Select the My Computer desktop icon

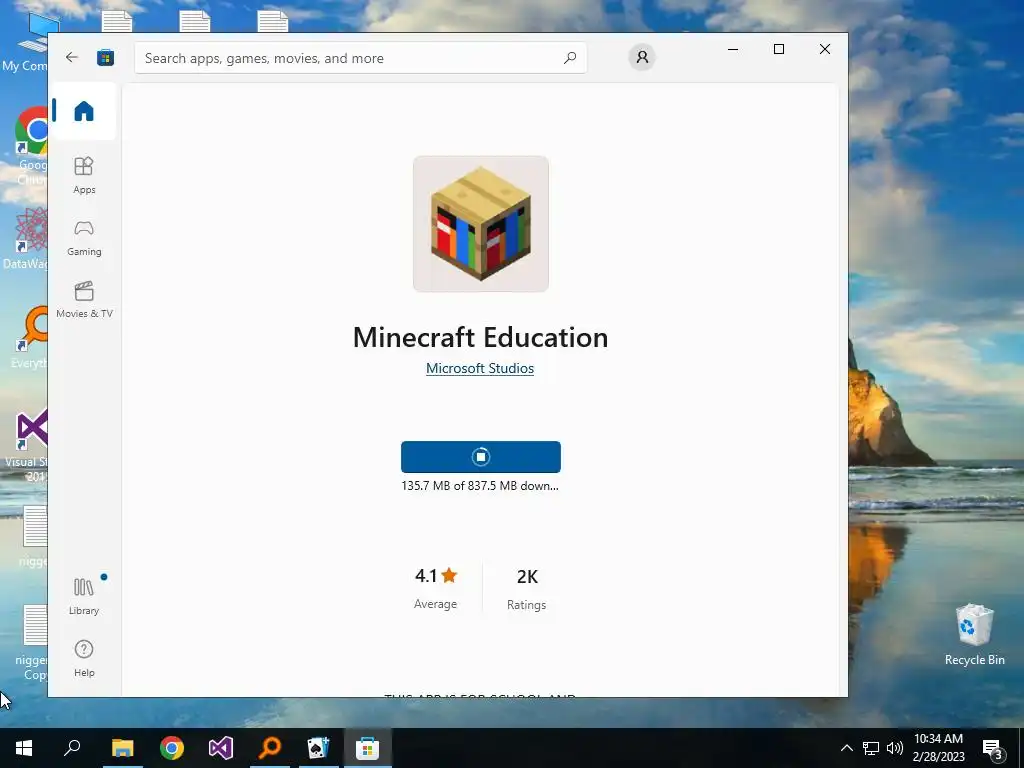click(26, 42)
